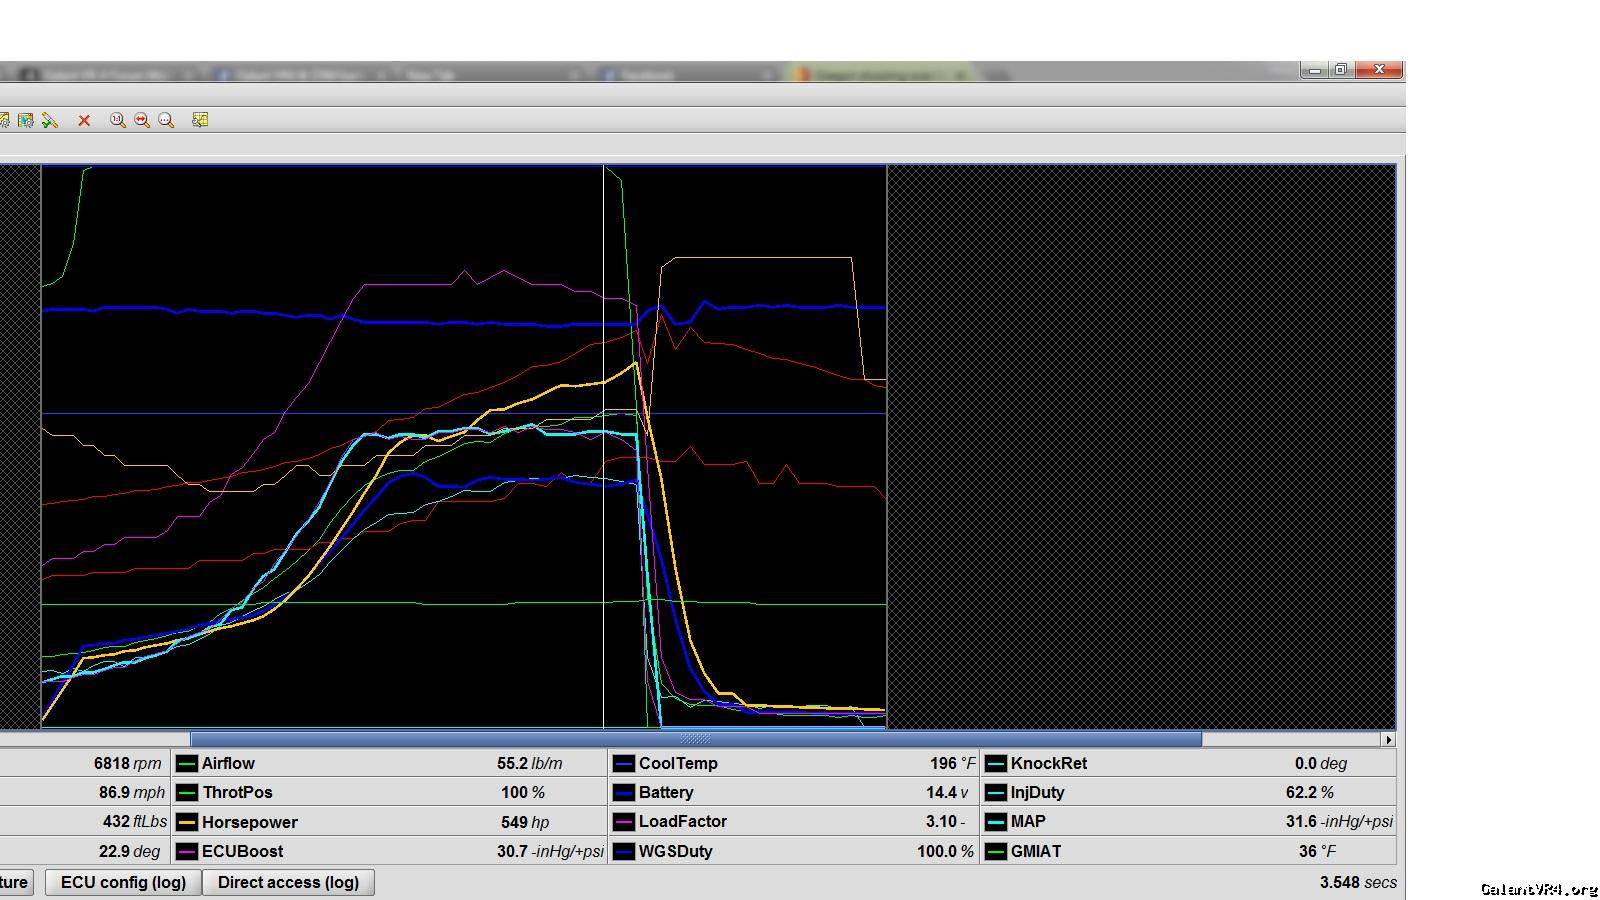Click the pencil with green checkmark icon

50,120
